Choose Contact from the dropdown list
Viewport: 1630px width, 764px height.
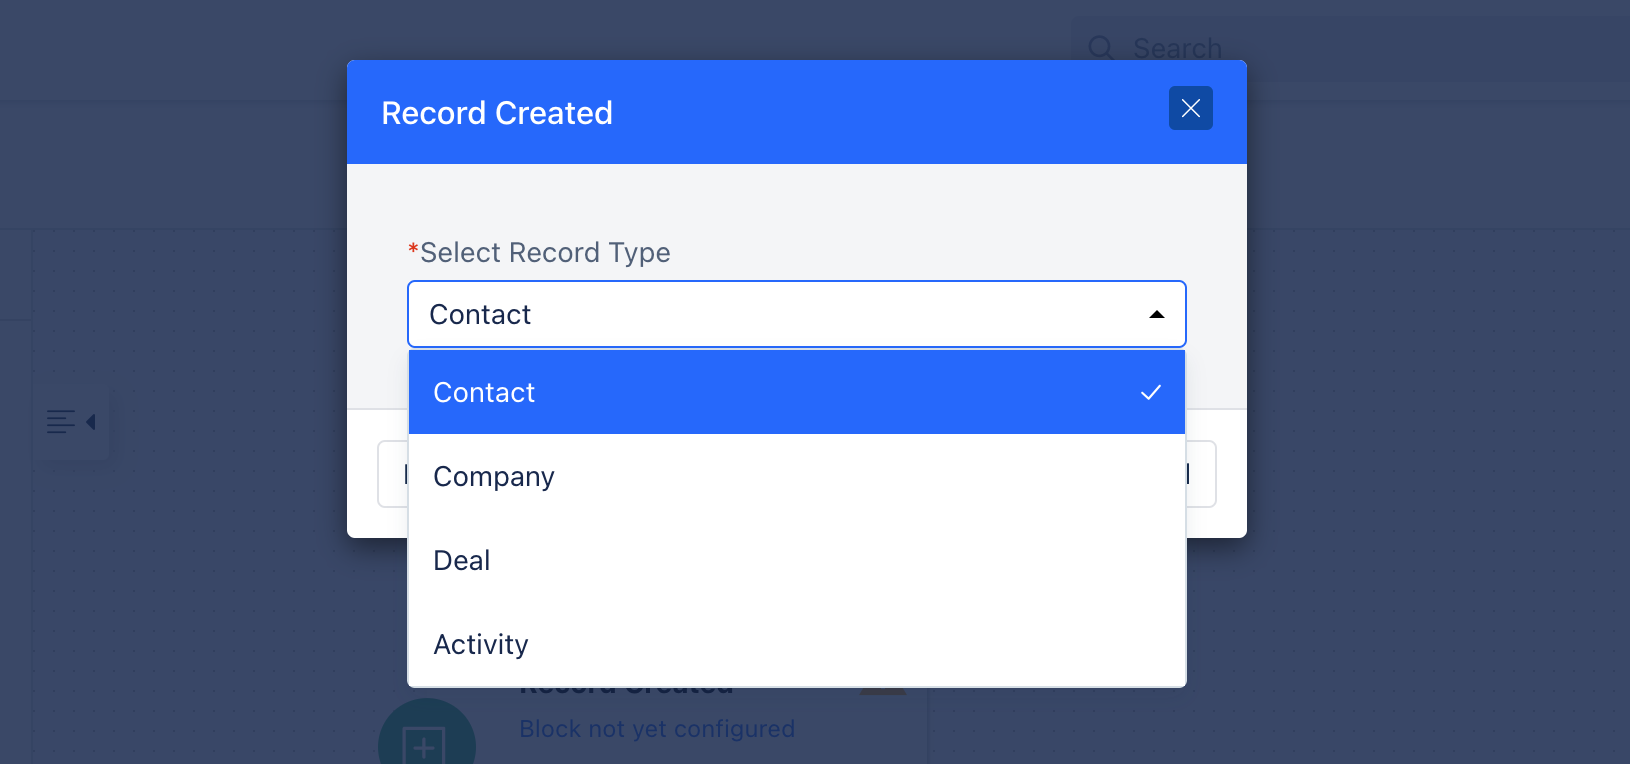pyautogui.click(x=797, y=392)
